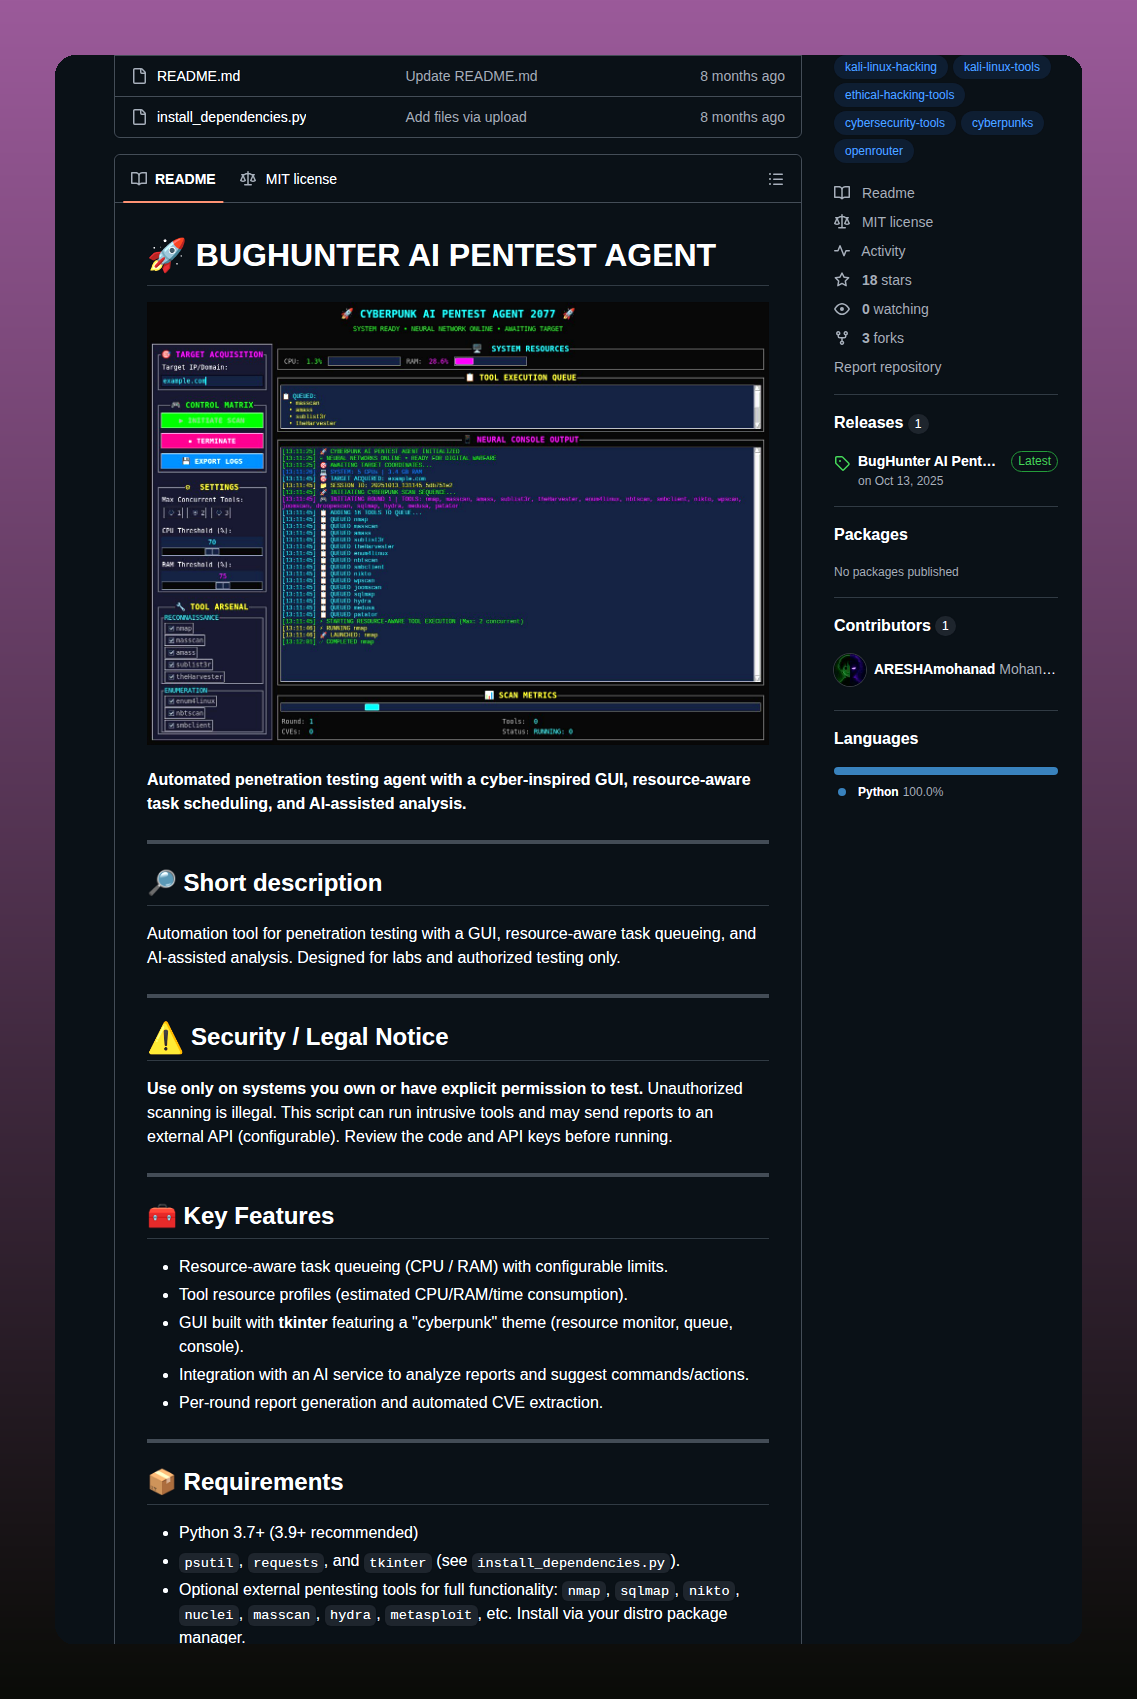Screen dimensions: 1137x1699
Task: Click the 'on Oct 13, 2025' release date
Action: pyautogui.click(x=900, y=481)
